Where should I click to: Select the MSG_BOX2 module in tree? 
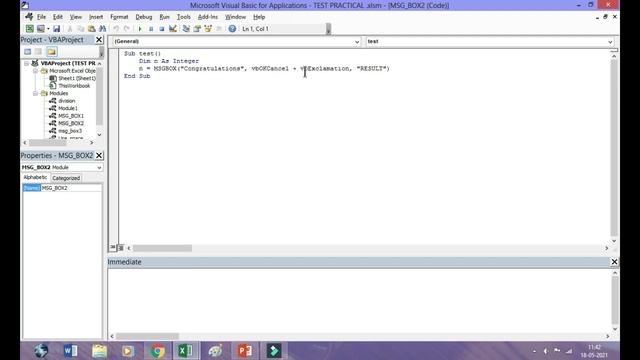pos(71,123)
